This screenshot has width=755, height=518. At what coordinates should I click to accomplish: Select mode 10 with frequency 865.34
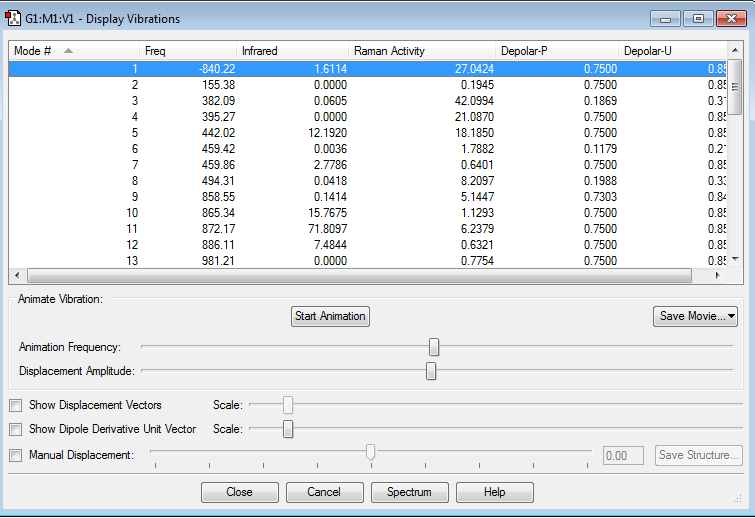(x=367, y=213)
